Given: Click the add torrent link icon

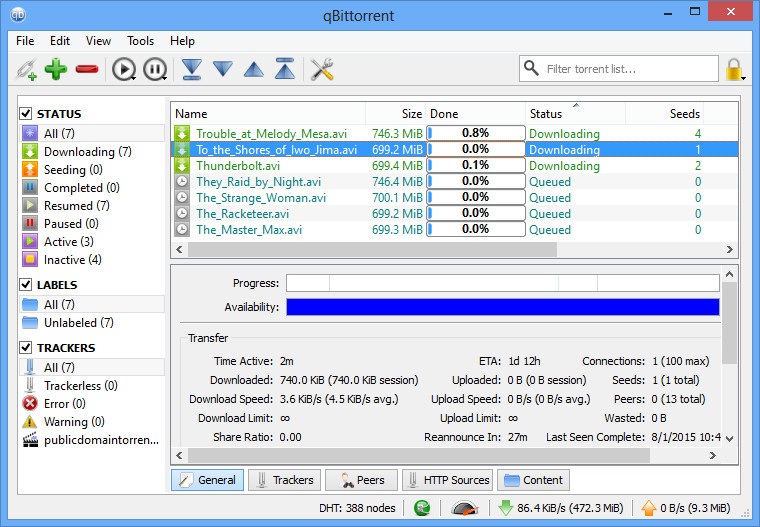Looking at the screenshot, I should (25, 70).
